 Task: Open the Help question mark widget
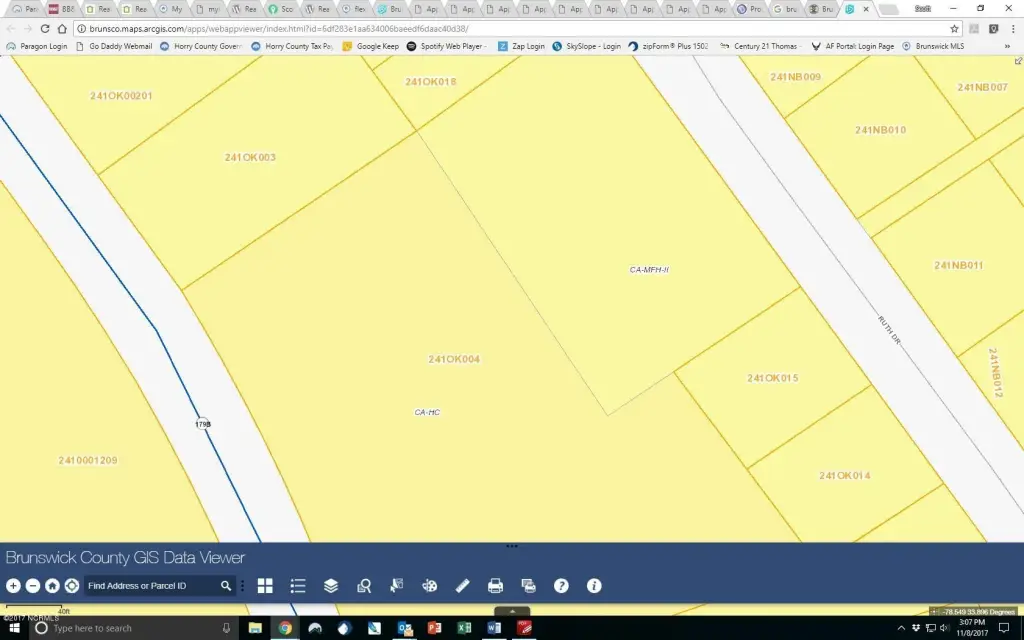pyautogui.click(x=561, y=586)
